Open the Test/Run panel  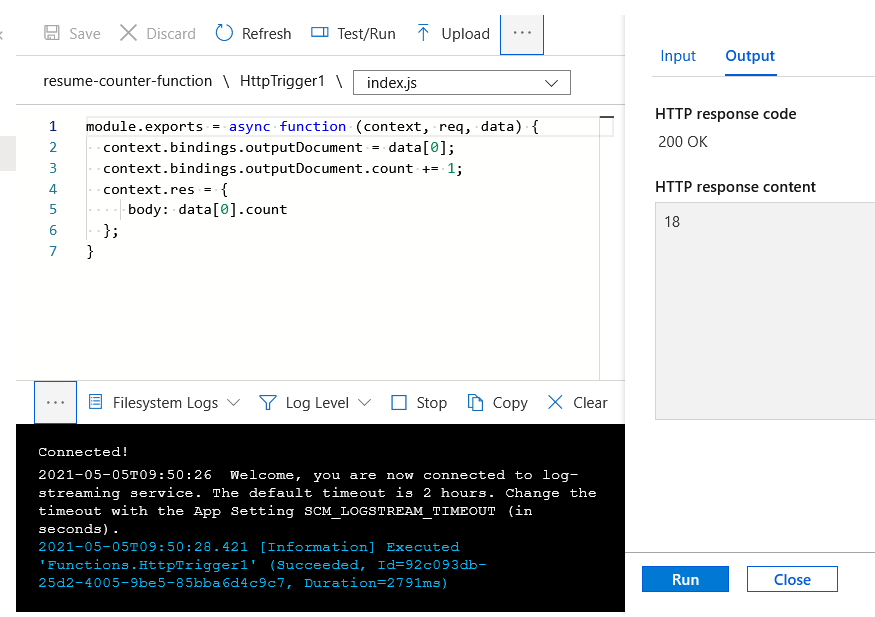coord(353,33)
